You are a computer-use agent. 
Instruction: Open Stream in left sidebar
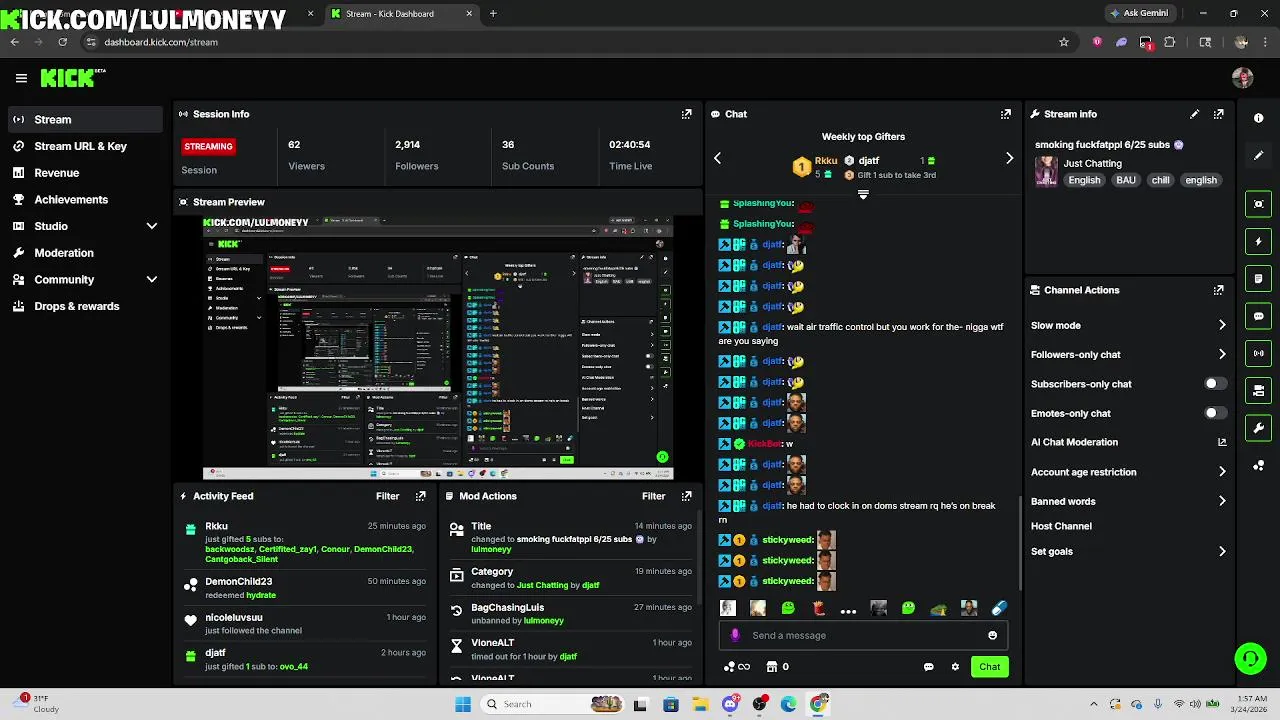[x=84, y=119]
